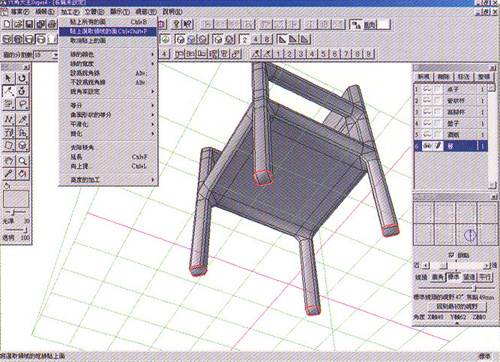Expand the 平滑化 submenu entry
The image size is (500, 362).
click(107, 124)
